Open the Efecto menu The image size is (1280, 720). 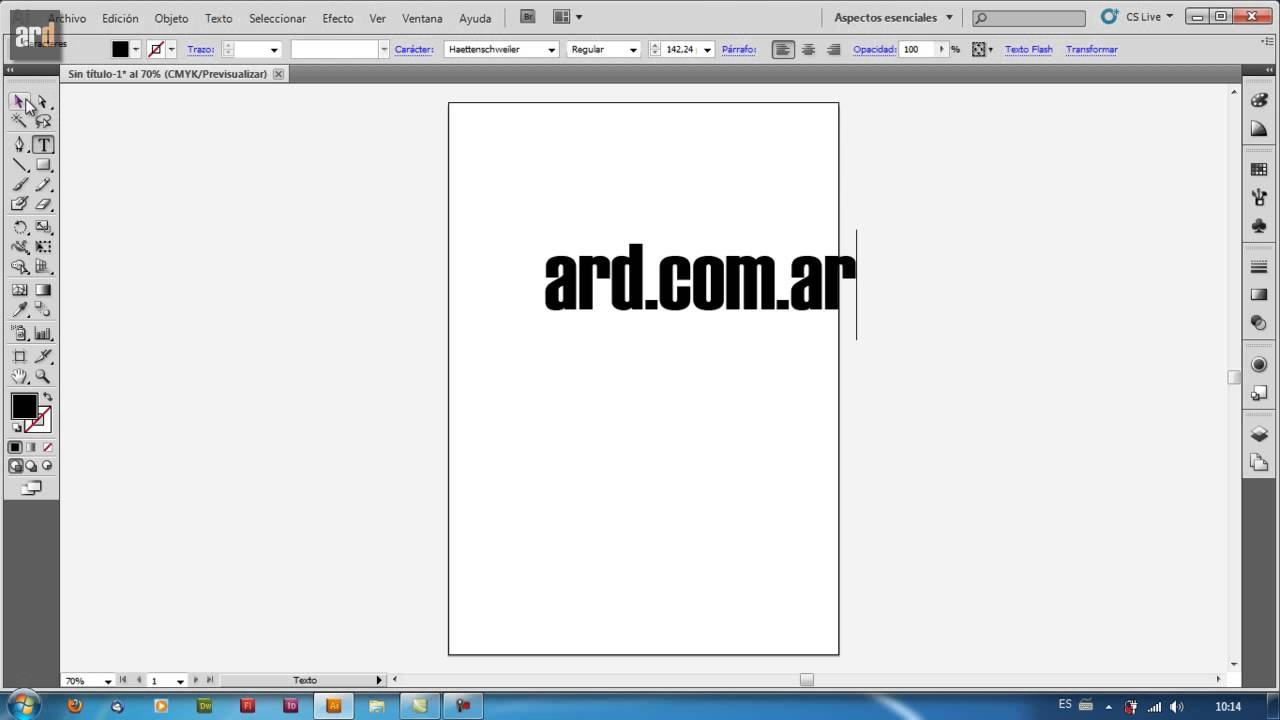tap(338, 18)
